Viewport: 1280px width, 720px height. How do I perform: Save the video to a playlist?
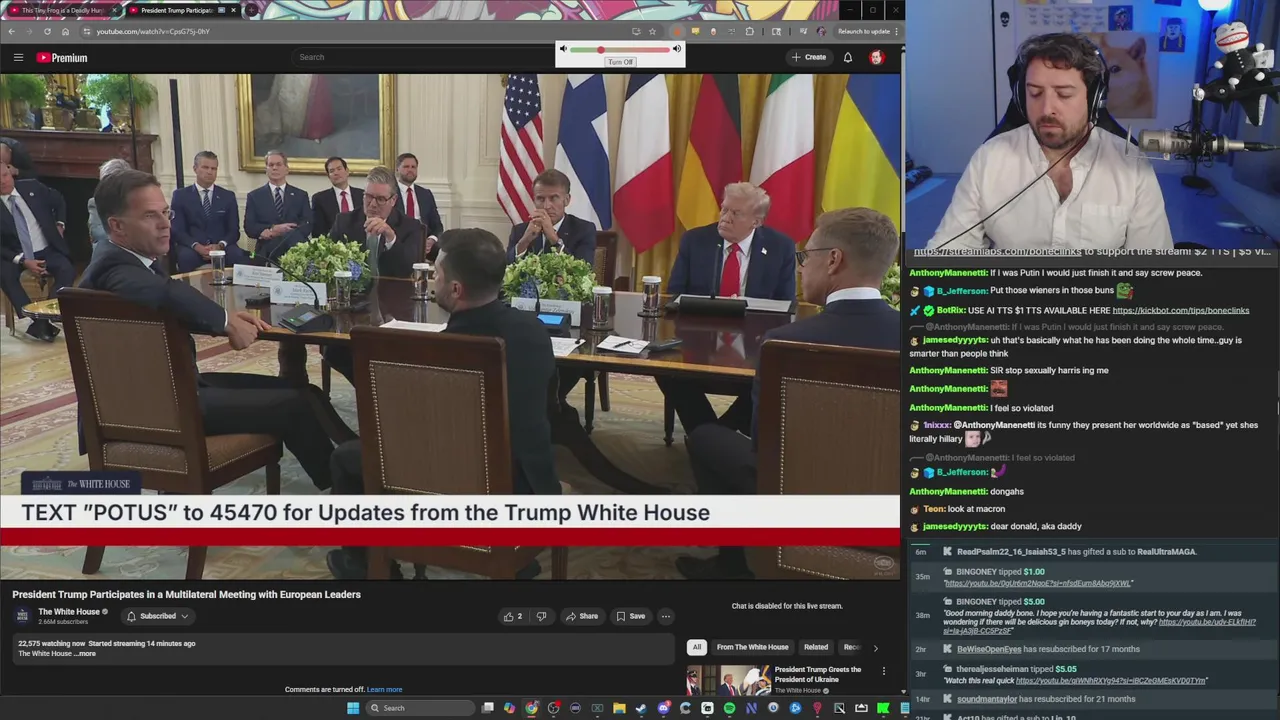click(x=631, y=616)
